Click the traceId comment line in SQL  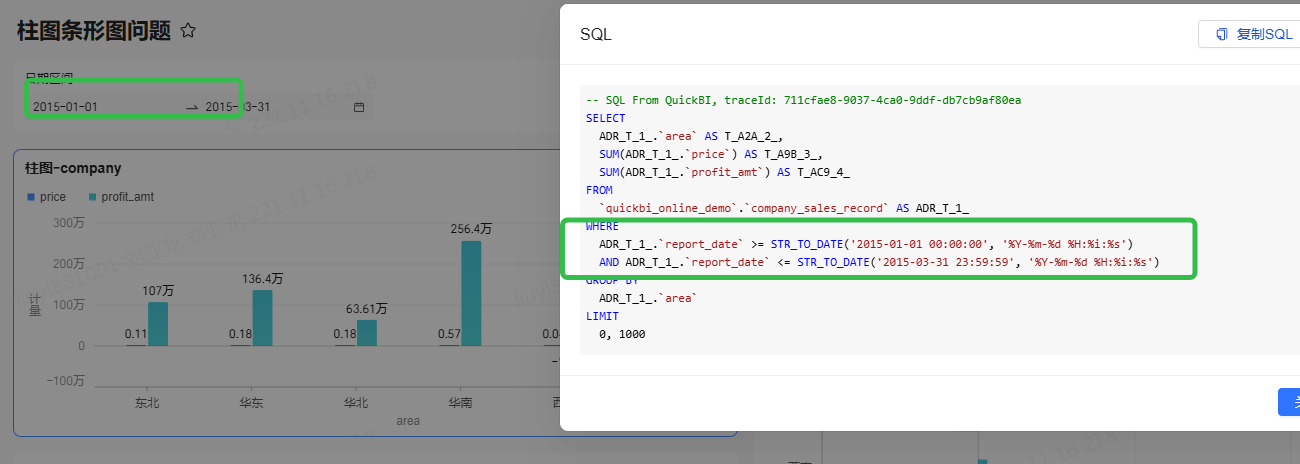point(803,100)
